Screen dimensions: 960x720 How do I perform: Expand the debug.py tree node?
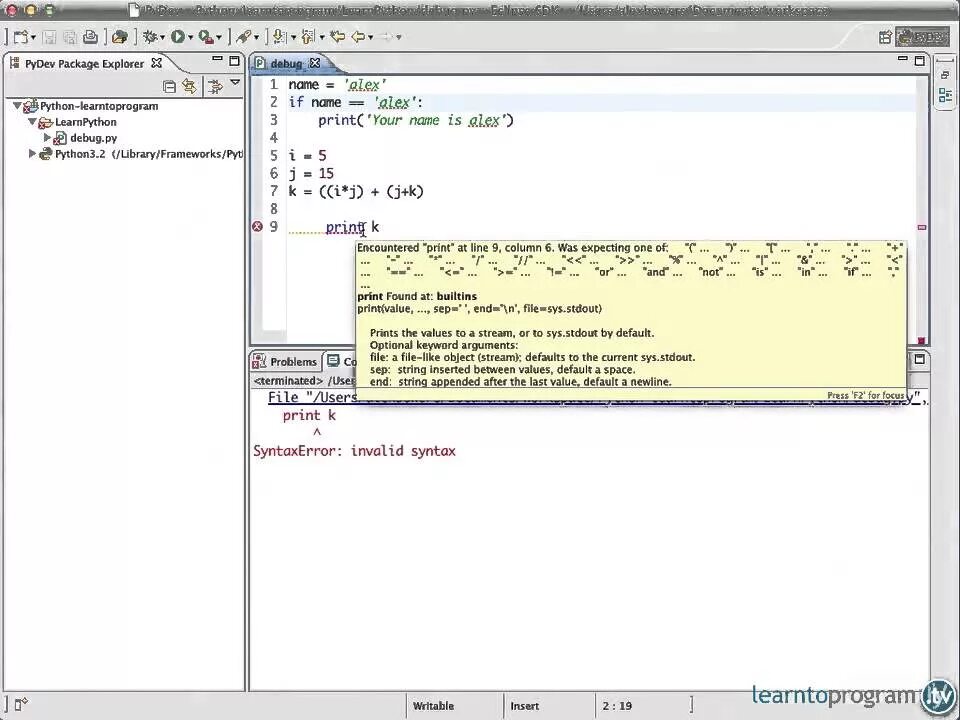pos(47,137)
